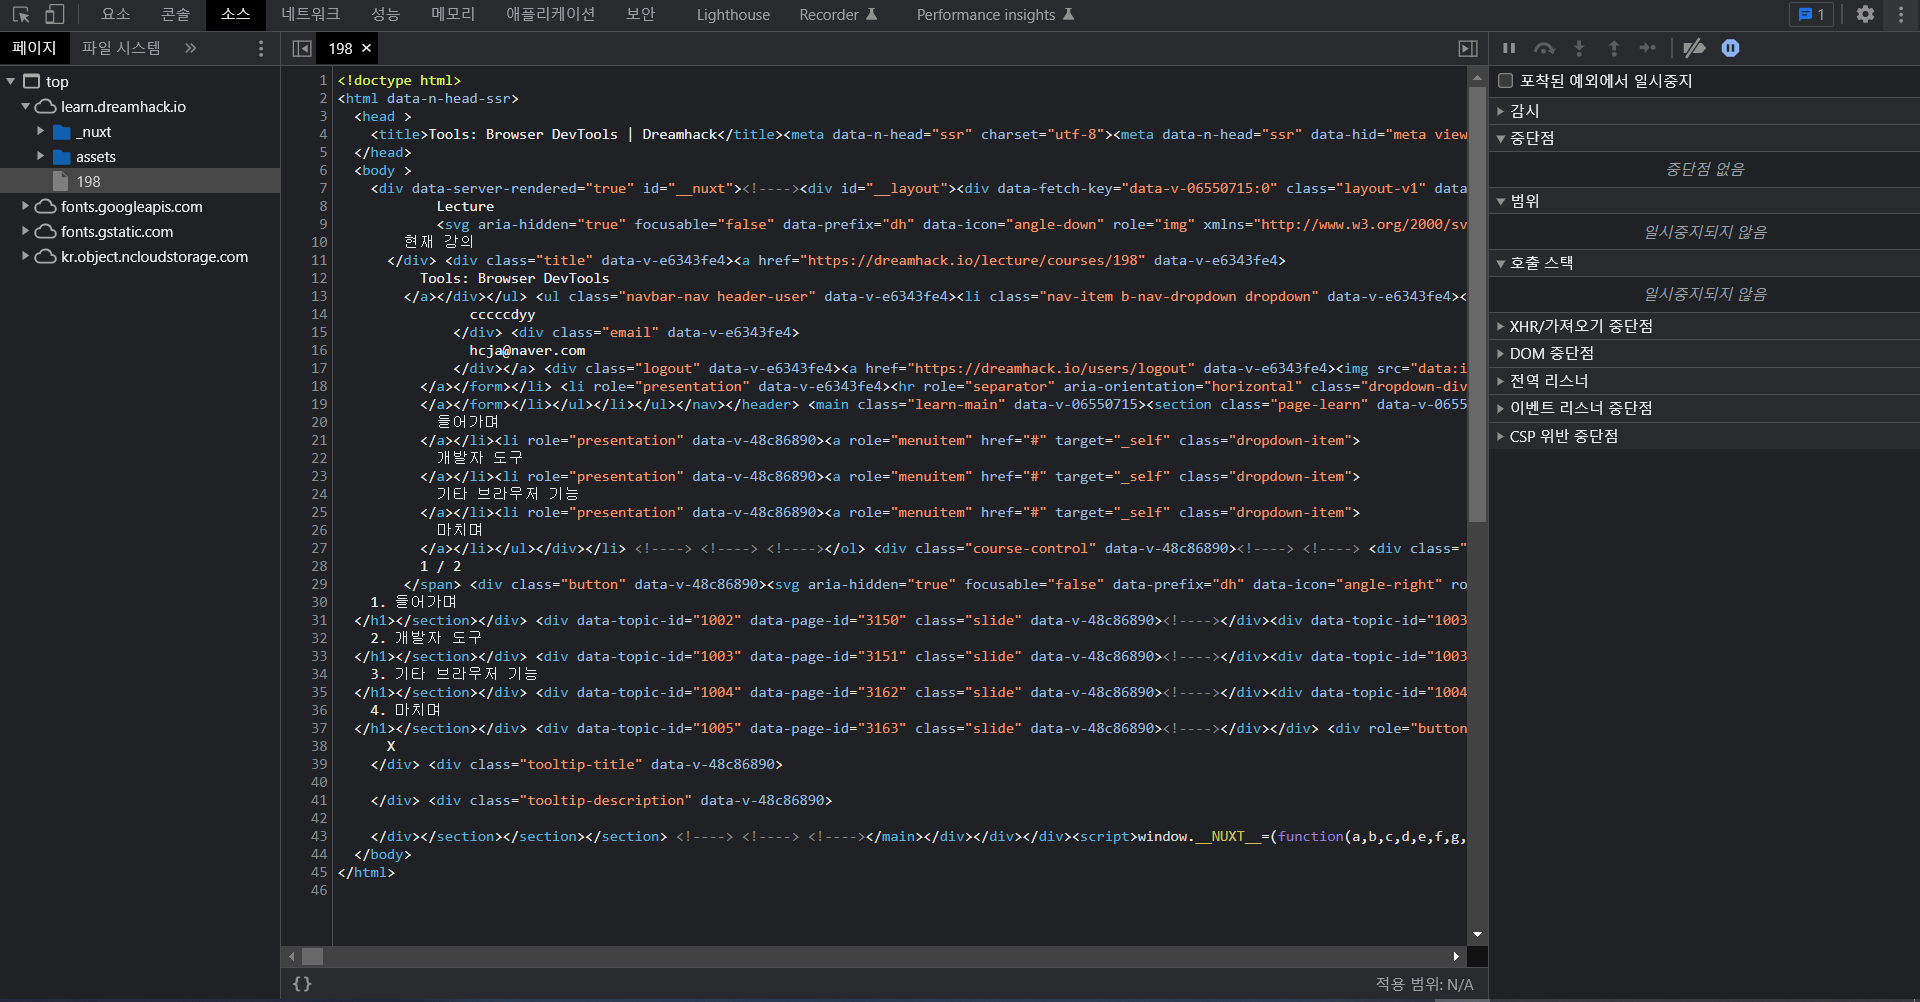Click the fonts.googleapis.com label

pyautogui.click(x=131, y=207)
